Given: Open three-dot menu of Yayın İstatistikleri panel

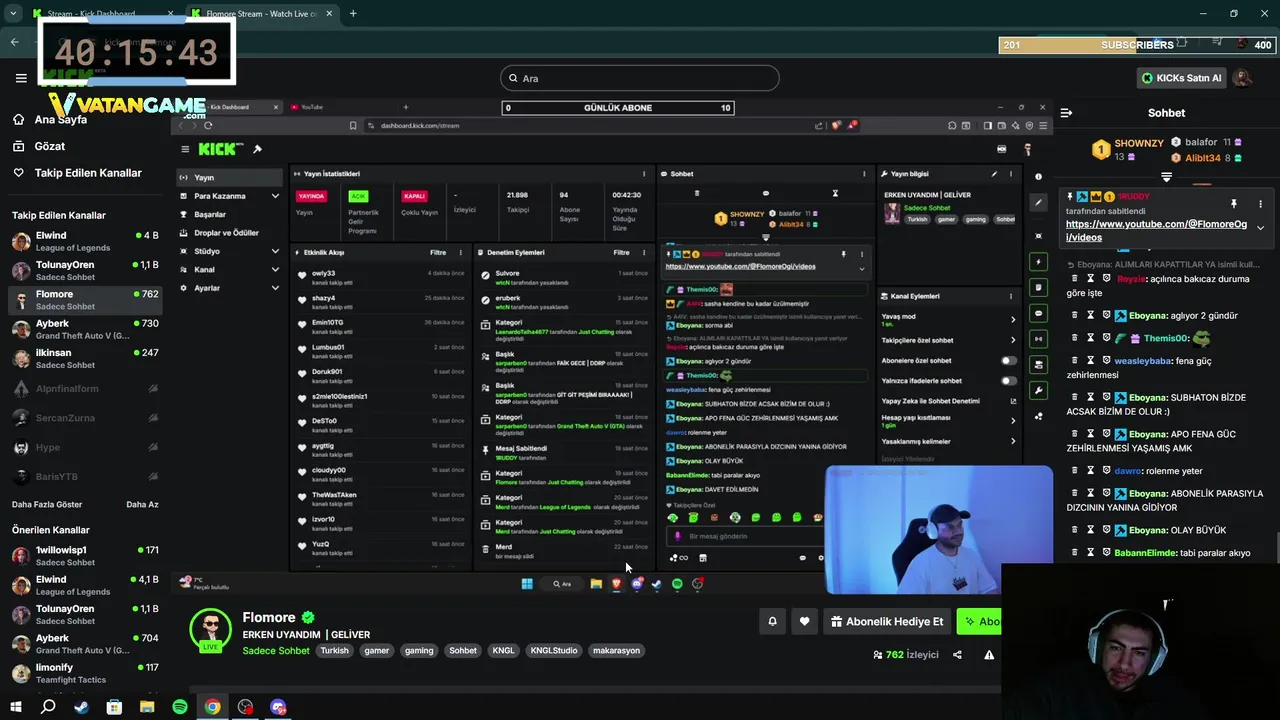Looking at the screenshot, I should coord(644,174).
